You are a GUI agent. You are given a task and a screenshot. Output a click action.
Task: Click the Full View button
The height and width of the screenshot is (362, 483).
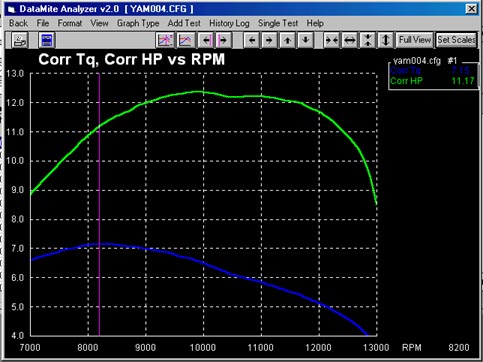click(415, 40)
